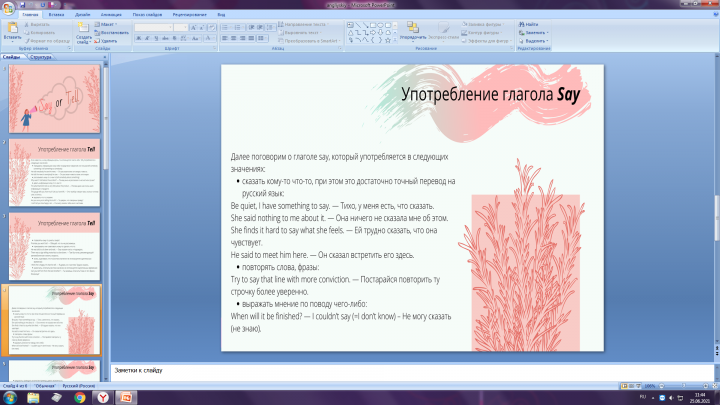The height and width of the screenshot is (405, 720).
Task: Click the Вставить paste icon
Action: (x=12, y=28)
